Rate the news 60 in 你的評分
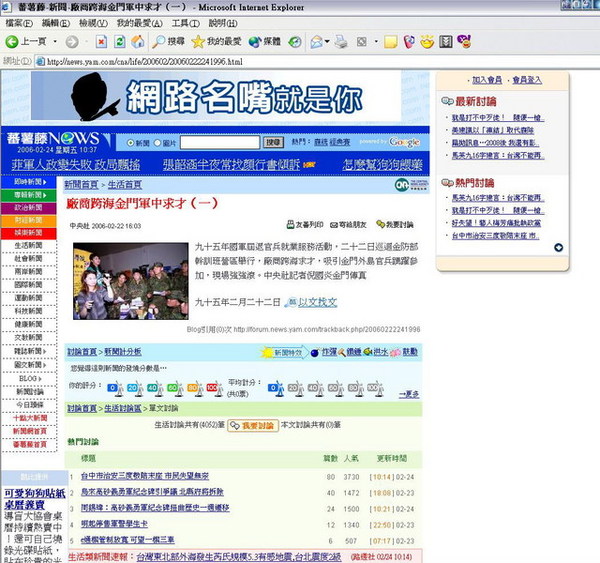Viewport: 600px width, 563px height. 175,388
